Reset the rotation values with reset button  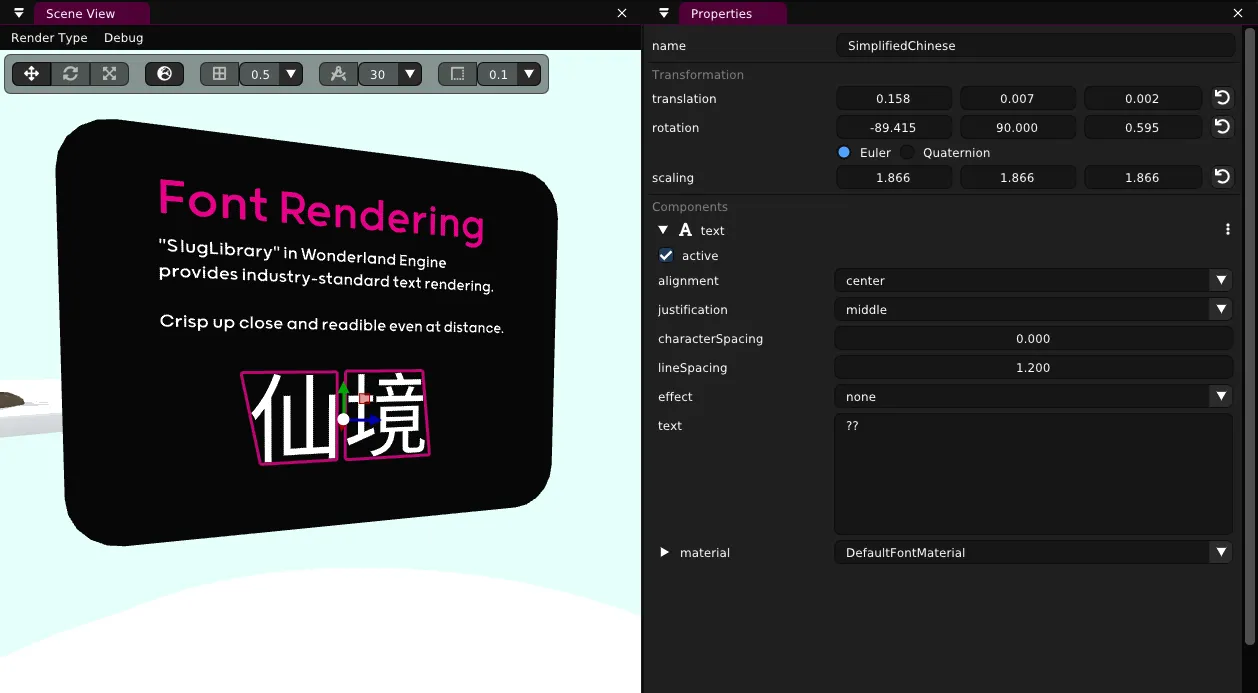[x=1221, y=127]
